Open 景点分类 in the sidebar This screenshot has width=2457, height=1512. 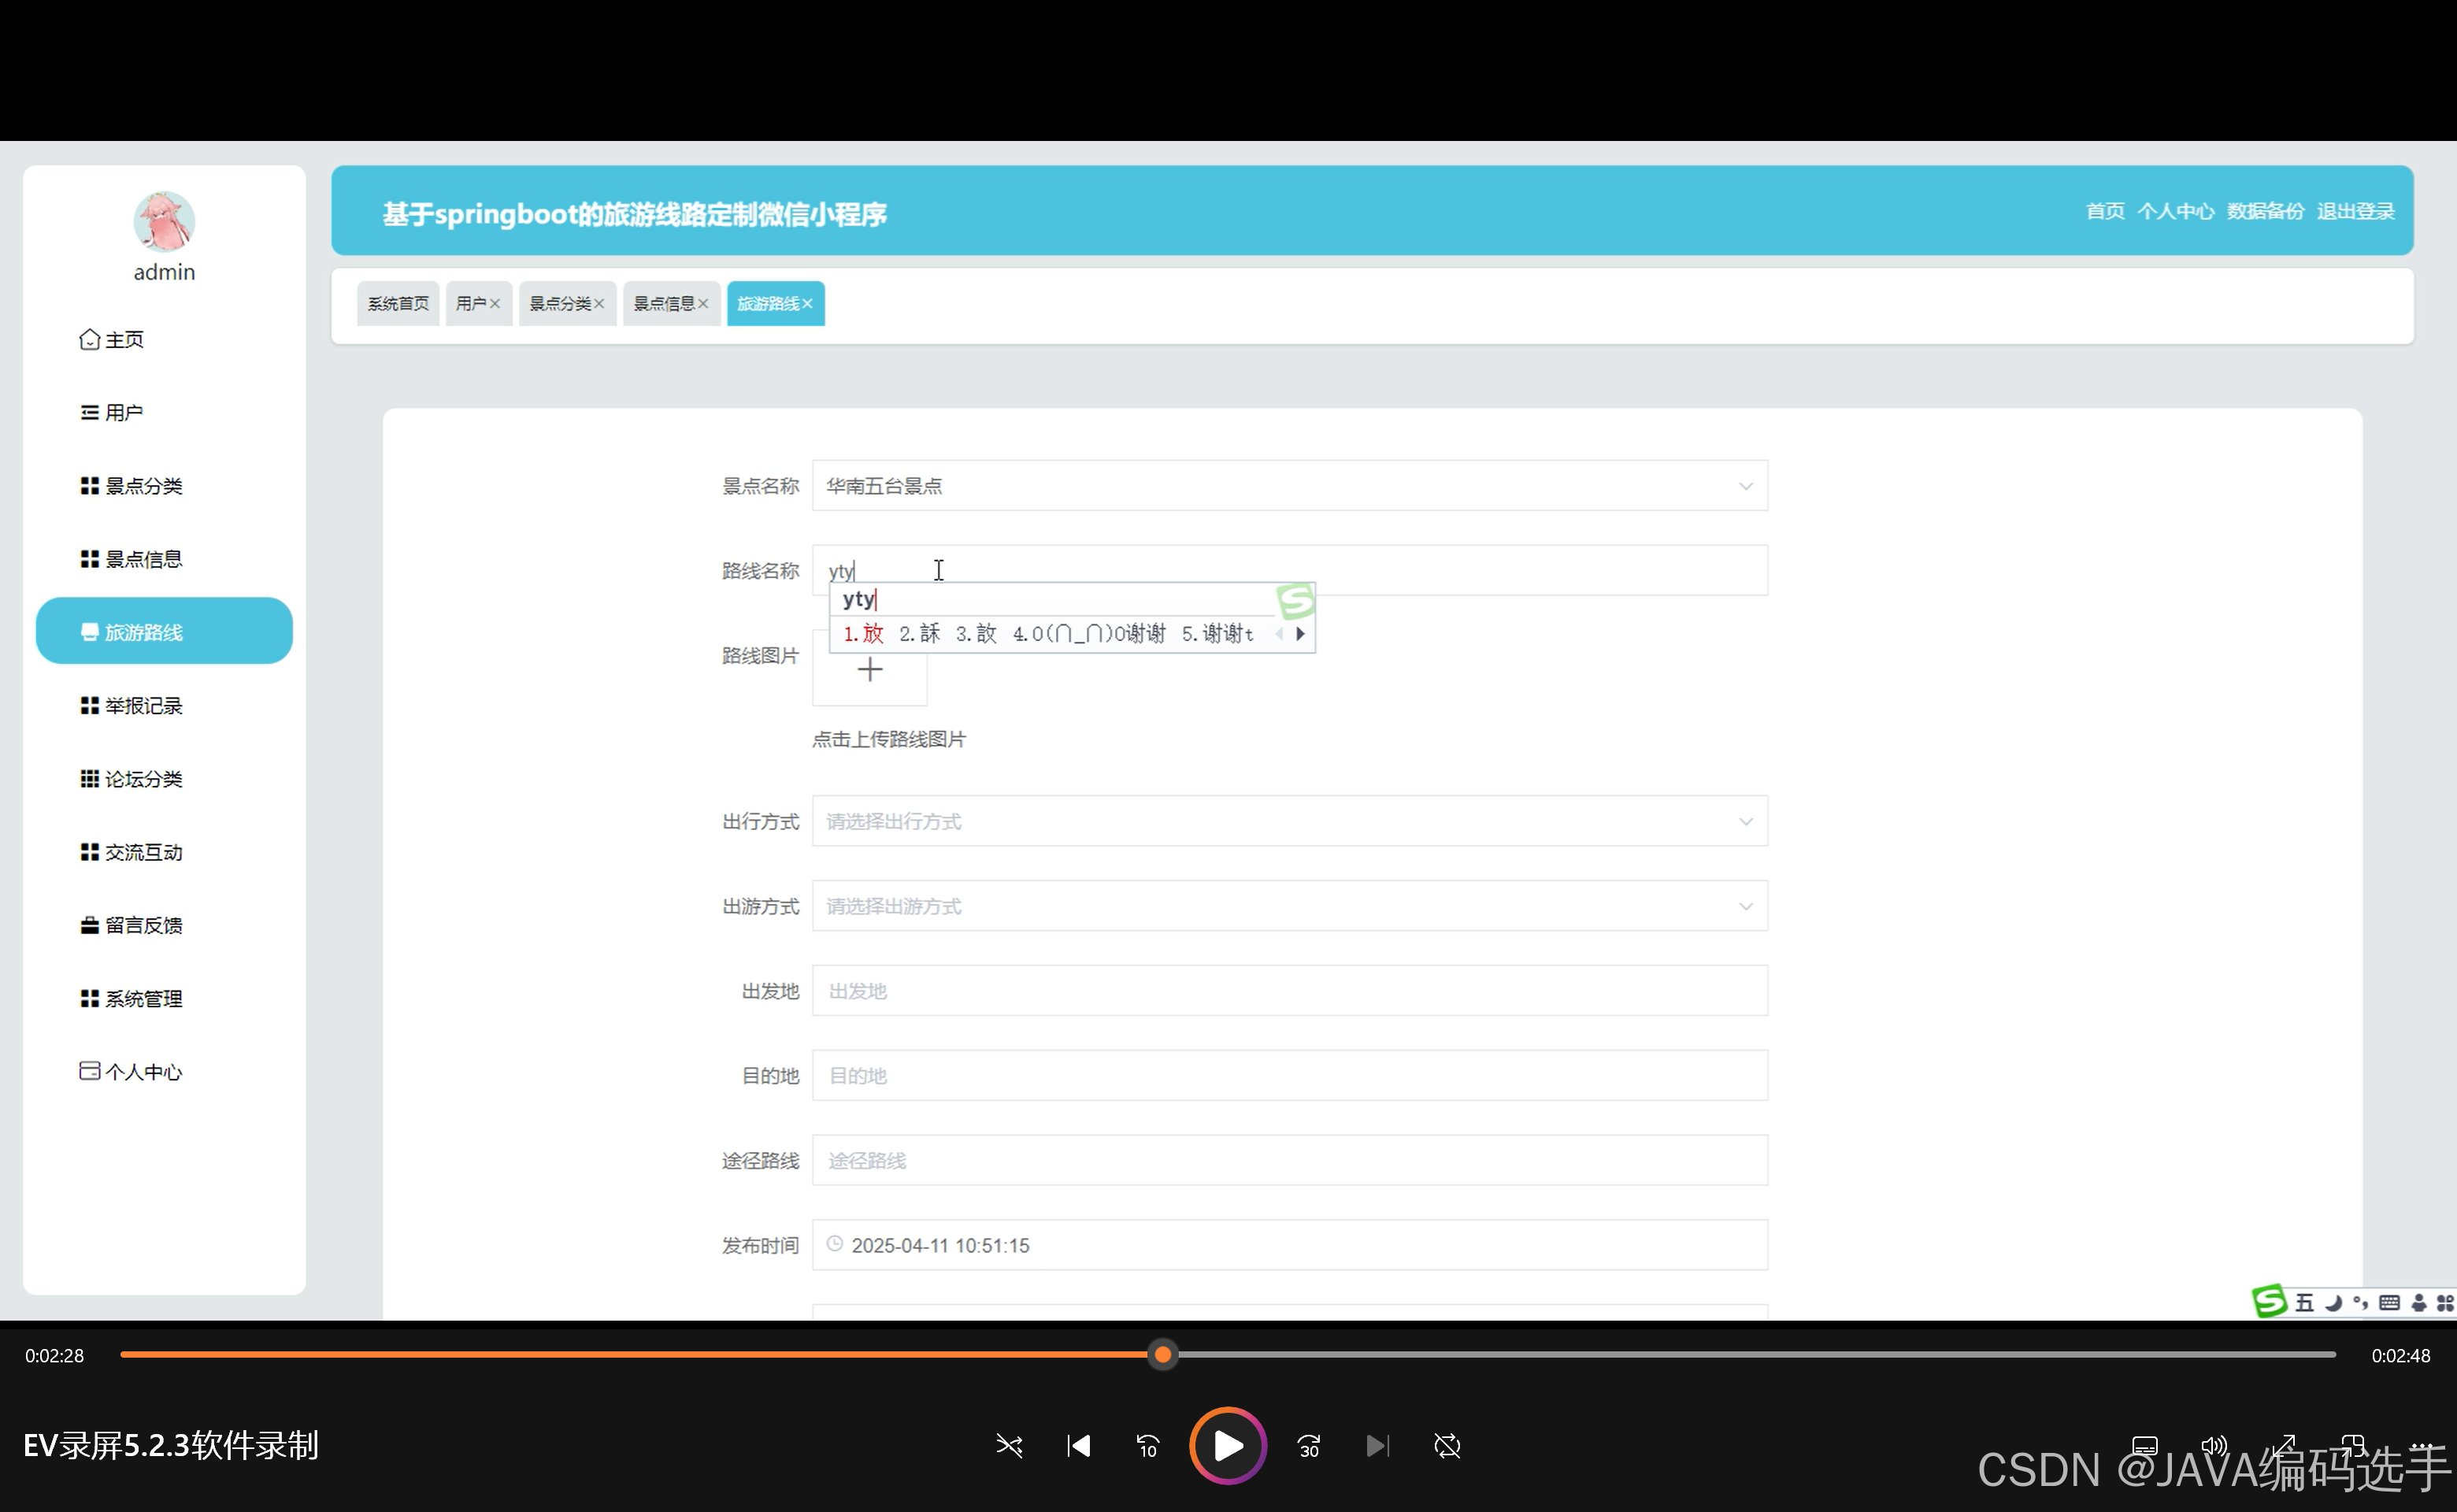(143, 486)
